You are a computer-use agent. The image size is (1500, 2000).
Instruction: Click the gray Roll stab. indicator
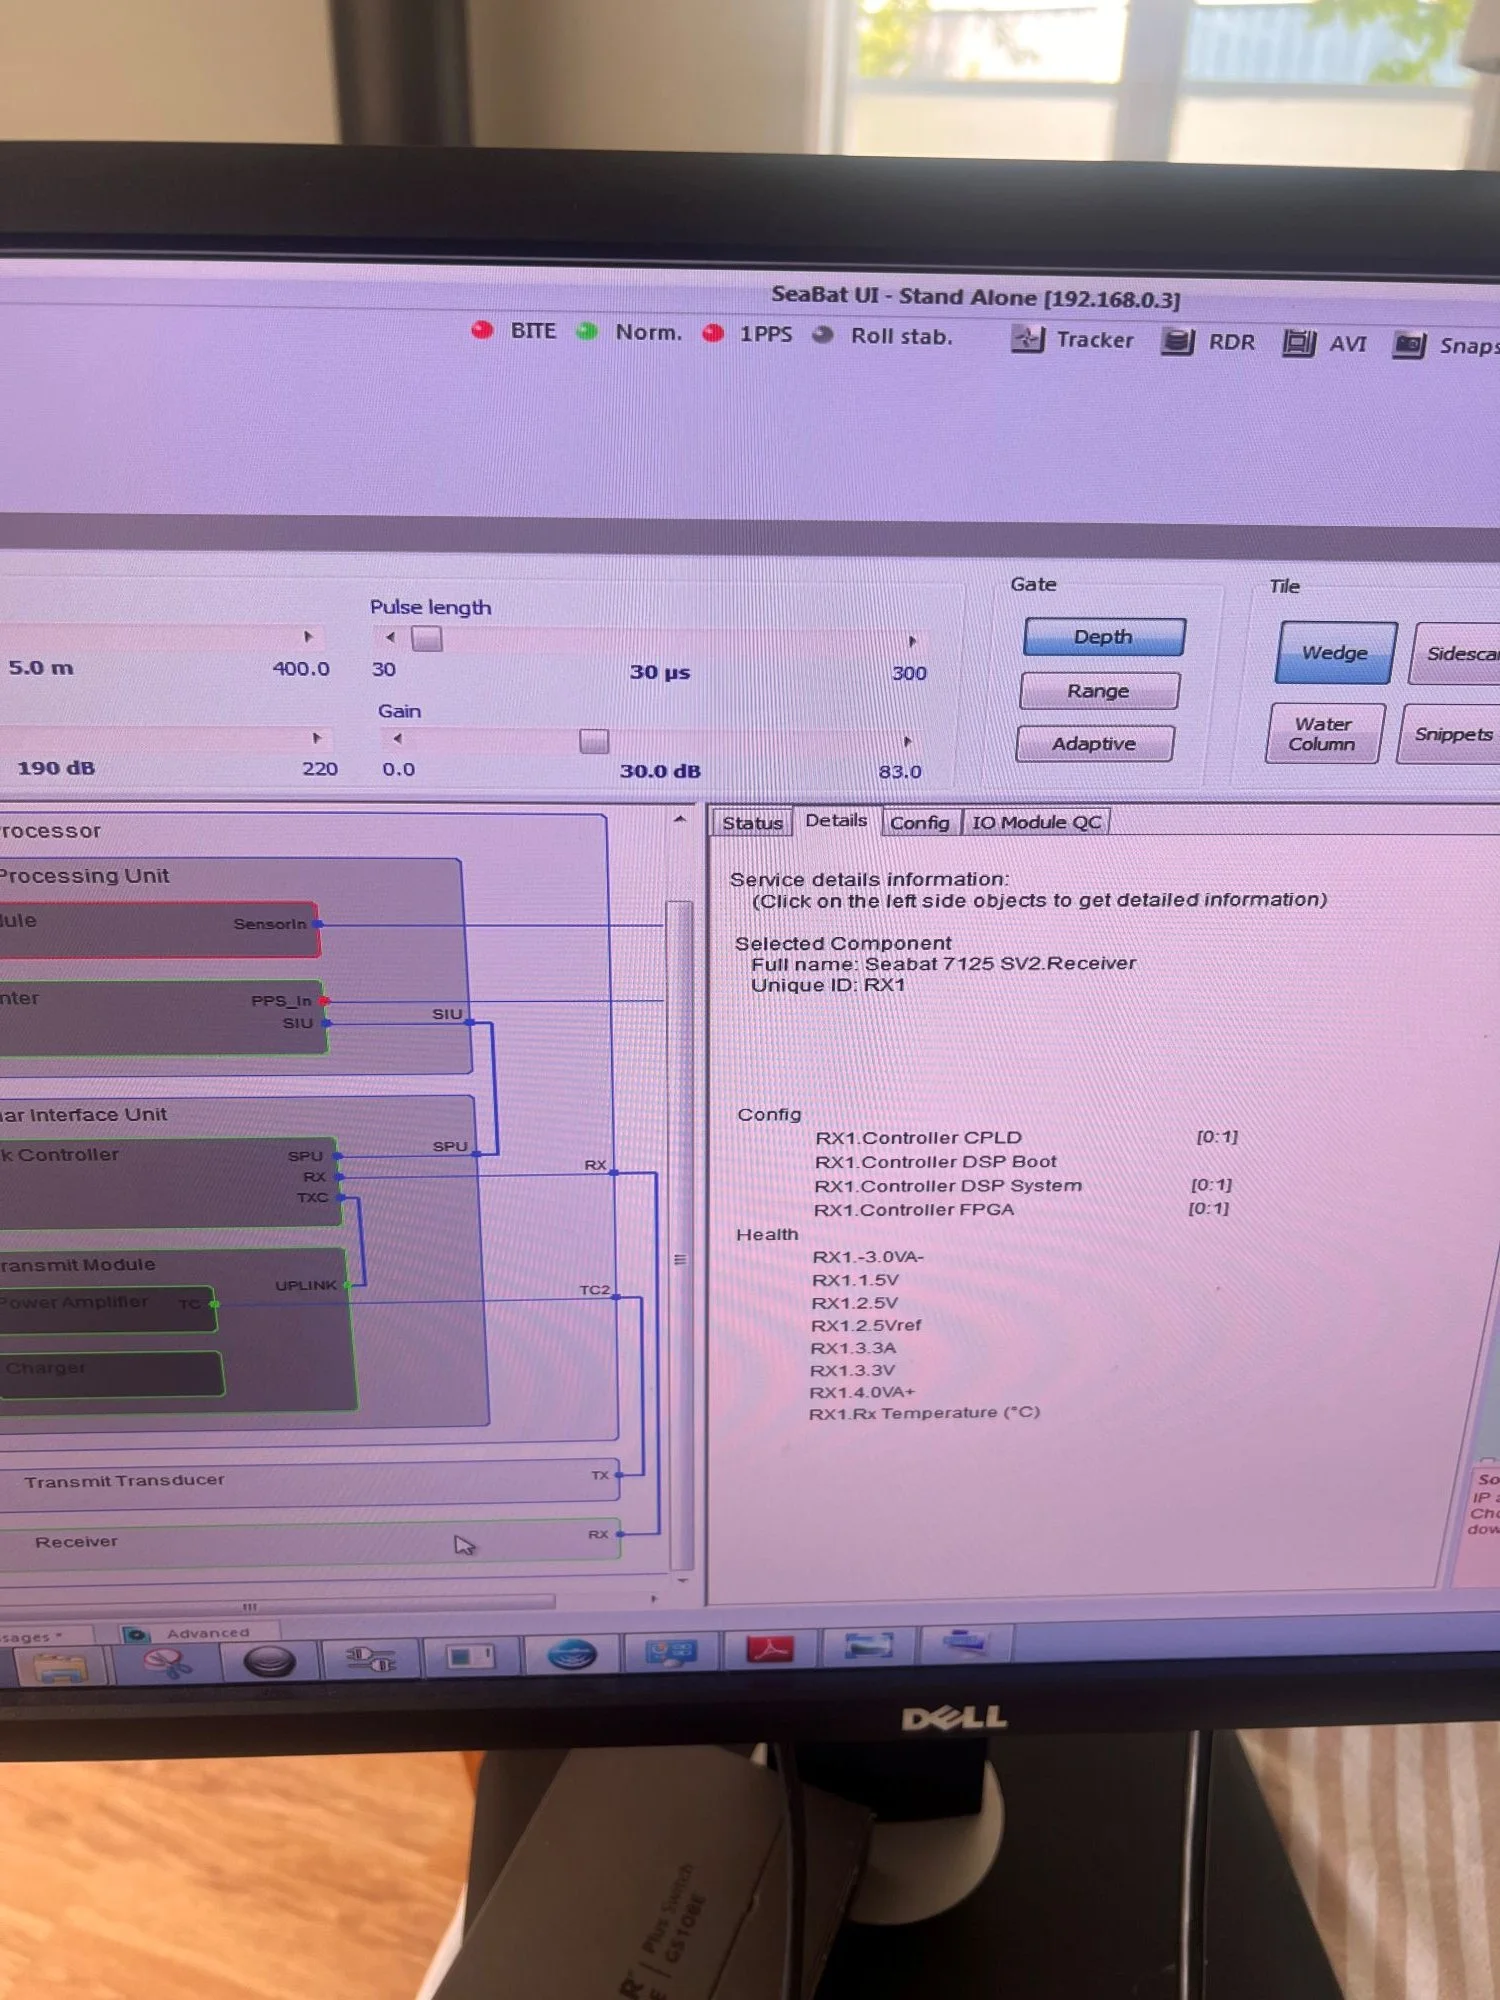coord(823,335)
